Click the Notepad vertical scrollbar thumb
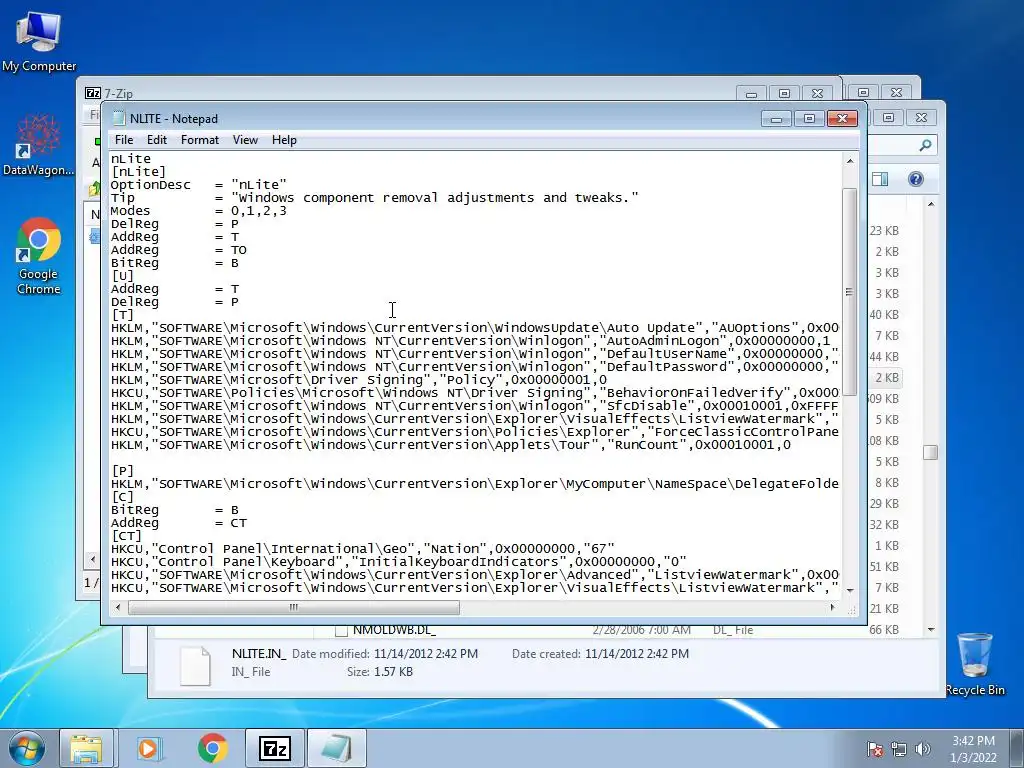This screenshot has width=1024, height=768. tap(850, 291)
